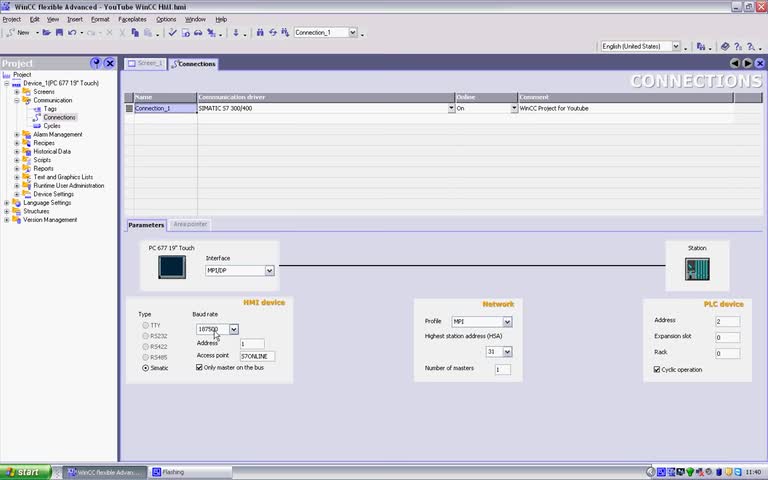Open the network Profile dropdown
Screen dimensions: 768x480
[x=507, y=322]
